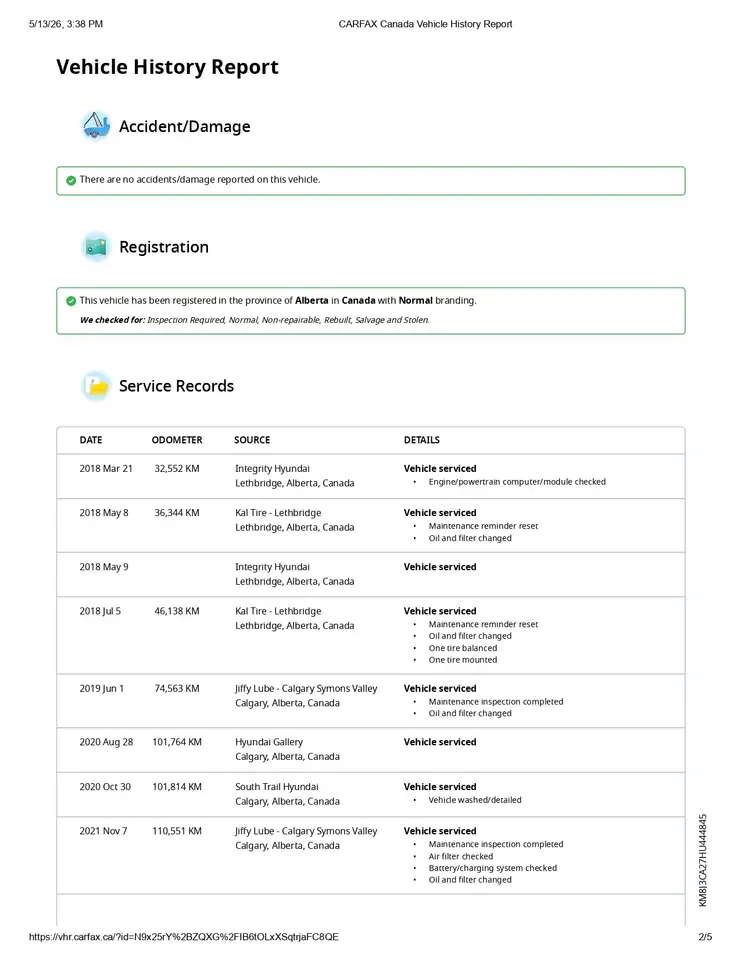
Task: Click the date '2020 Oct 30'
Action: coord(105,787)
